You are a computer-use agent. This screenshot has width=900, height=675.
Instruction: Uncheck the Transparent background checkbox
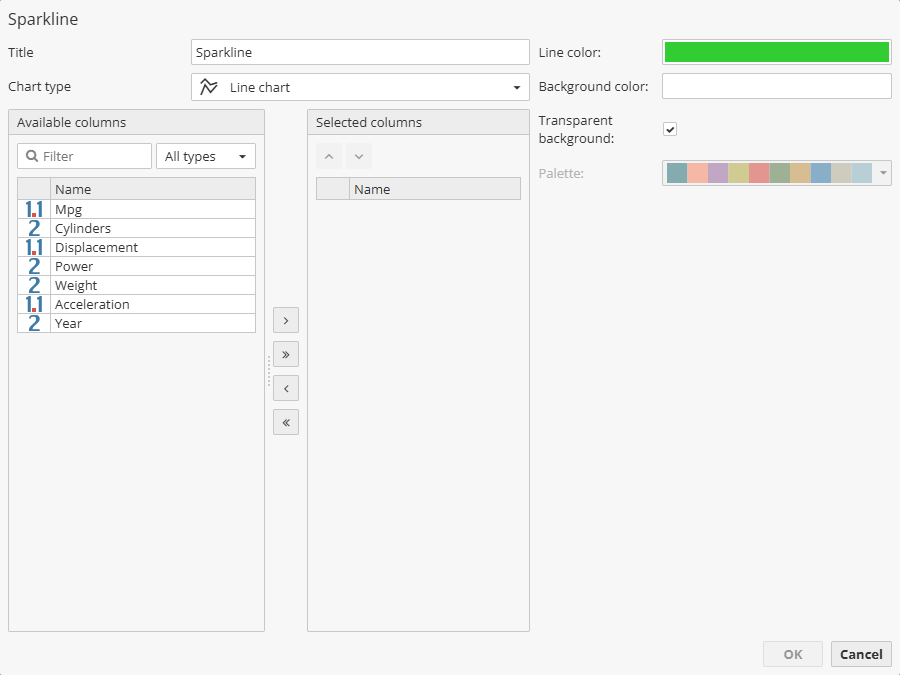click(670, 129)
